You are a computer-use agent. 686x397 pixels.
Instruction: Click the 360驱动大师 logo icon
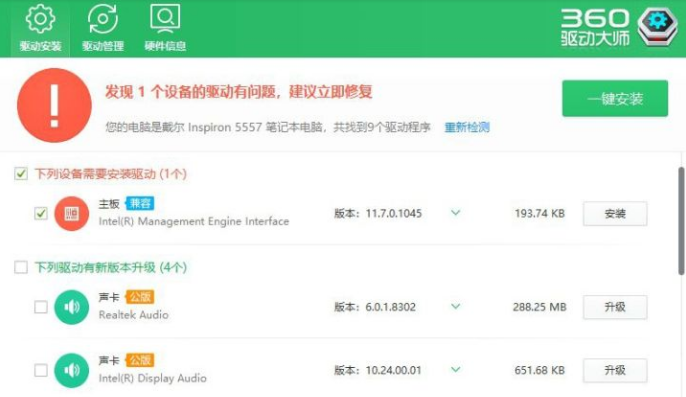[657, 27]
